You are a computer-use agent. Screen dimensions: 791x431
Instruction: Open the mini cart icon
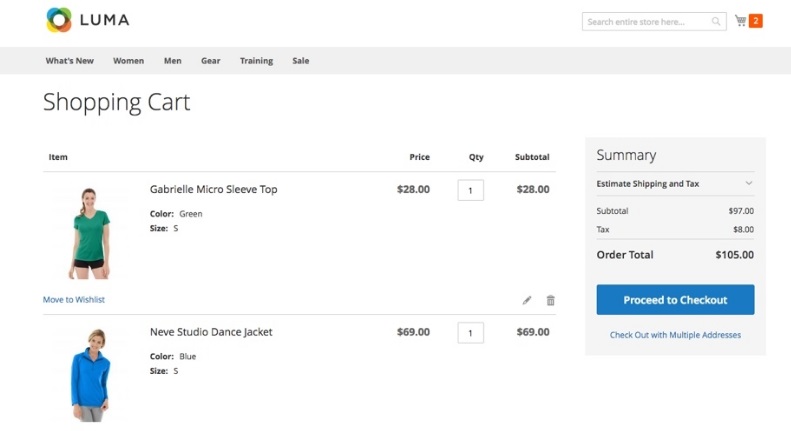pos(740,21)
